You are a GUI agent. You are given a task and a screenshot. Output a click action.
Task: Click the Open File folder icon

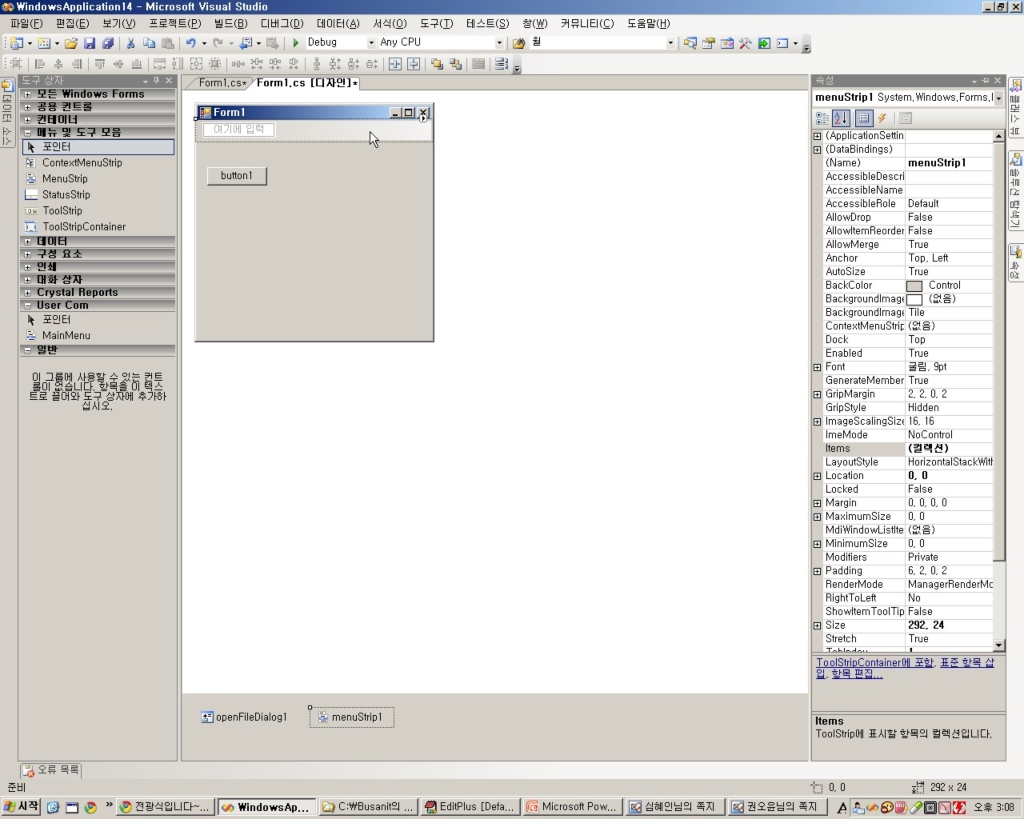coord(71,43)
